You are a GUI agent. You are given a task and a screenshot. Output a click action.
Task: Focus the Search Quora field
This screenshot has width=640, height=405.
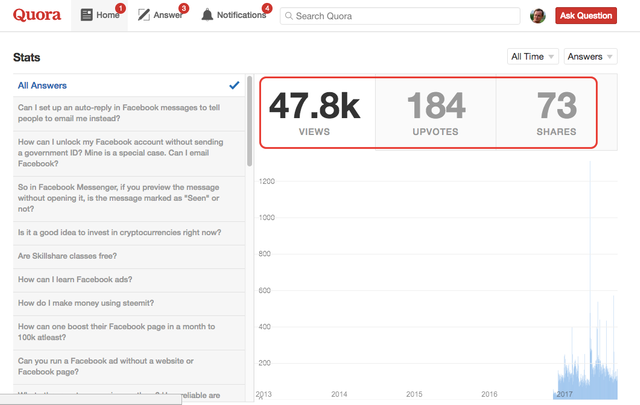(x=400, y=16)
